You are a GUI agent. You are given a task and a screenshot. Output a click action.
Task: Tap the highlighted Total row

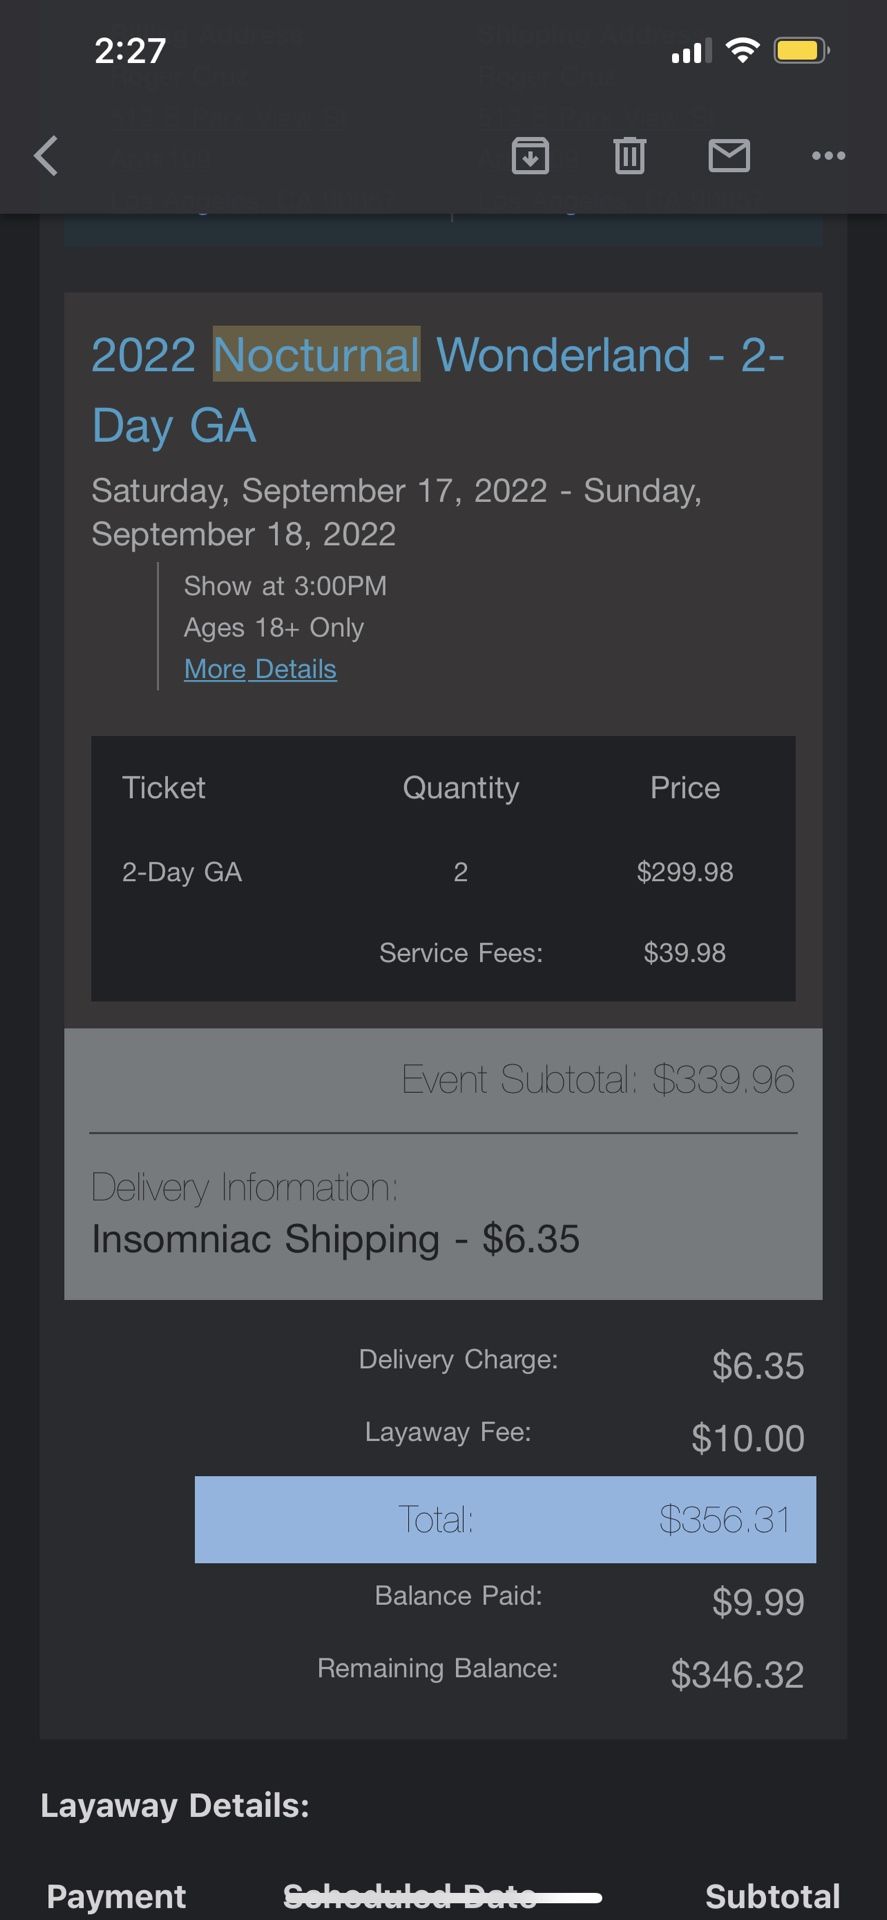click(505, 1519)
